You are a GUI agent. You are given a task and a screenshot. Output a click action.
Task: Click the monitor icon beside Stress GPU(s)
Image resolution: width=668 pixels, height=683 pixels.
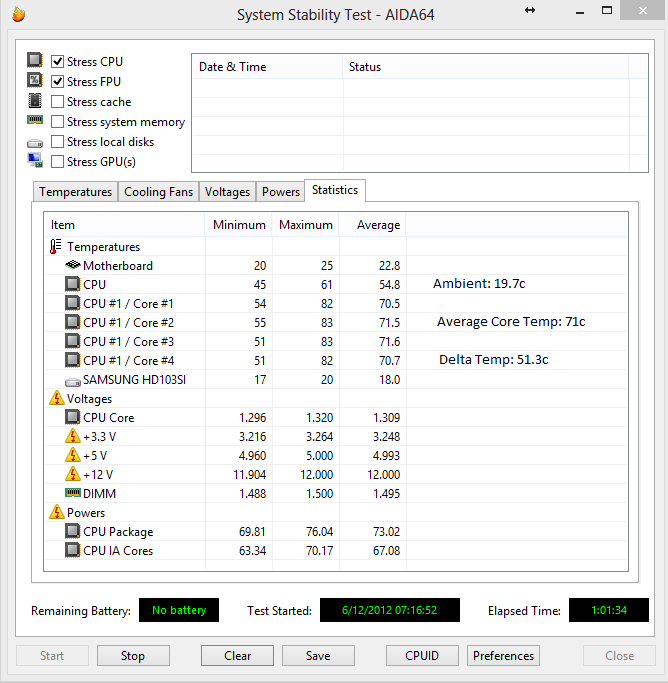coord(35,160)
